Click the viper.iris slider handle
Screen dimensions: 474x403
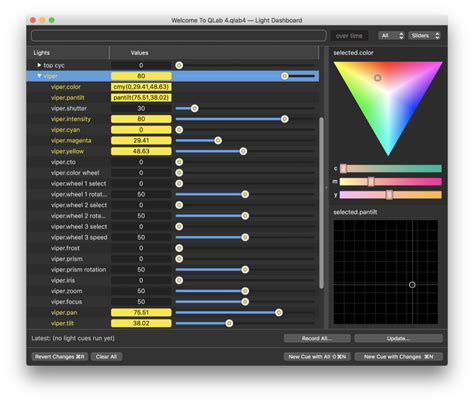point(179,280)
